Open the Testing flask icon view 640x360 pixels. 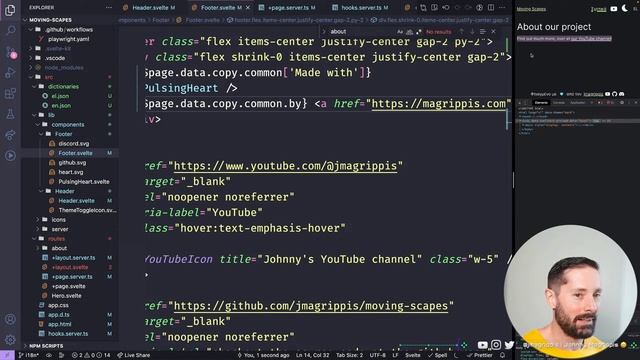click(10, 114)
